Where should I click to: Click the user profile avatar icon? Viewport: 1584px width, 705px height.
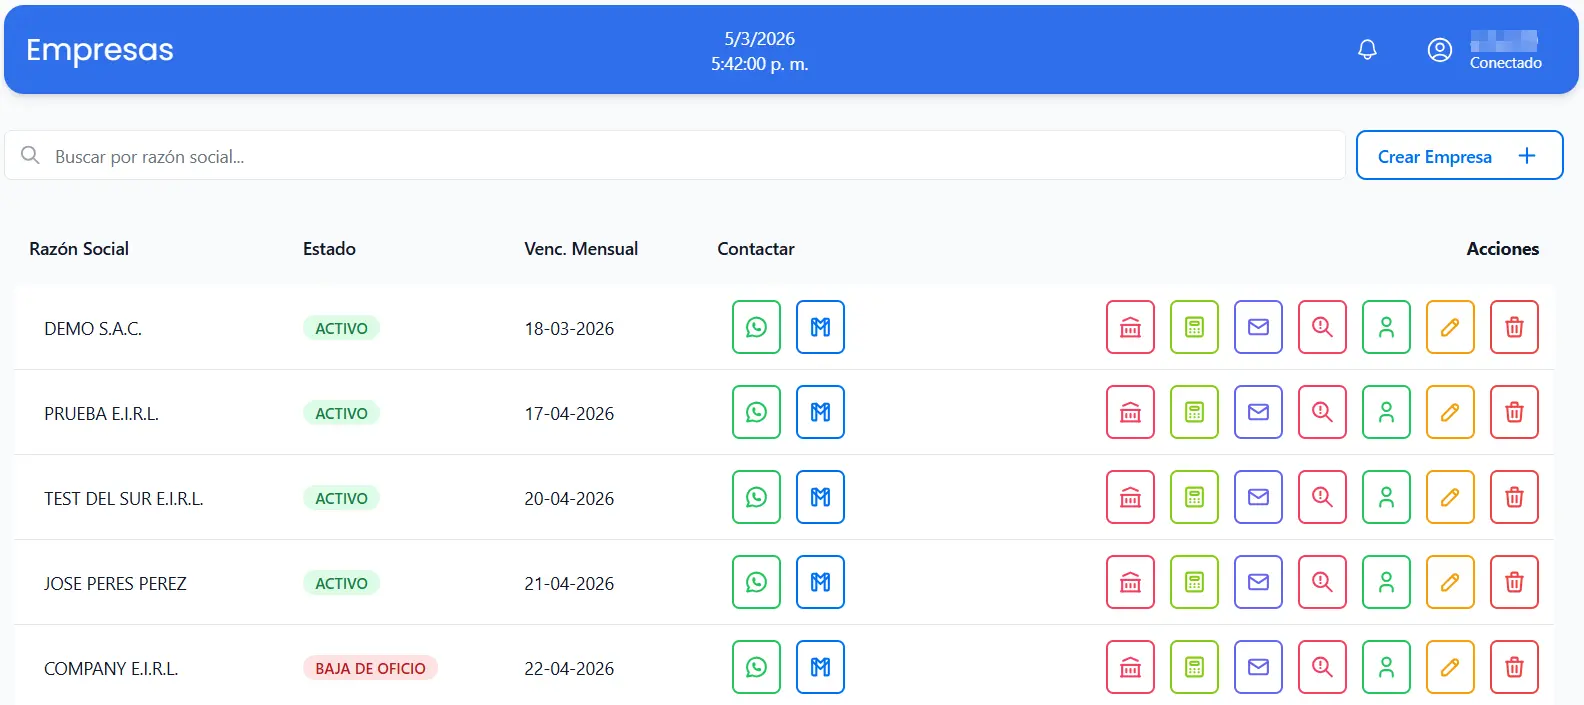click(1439, 50)
